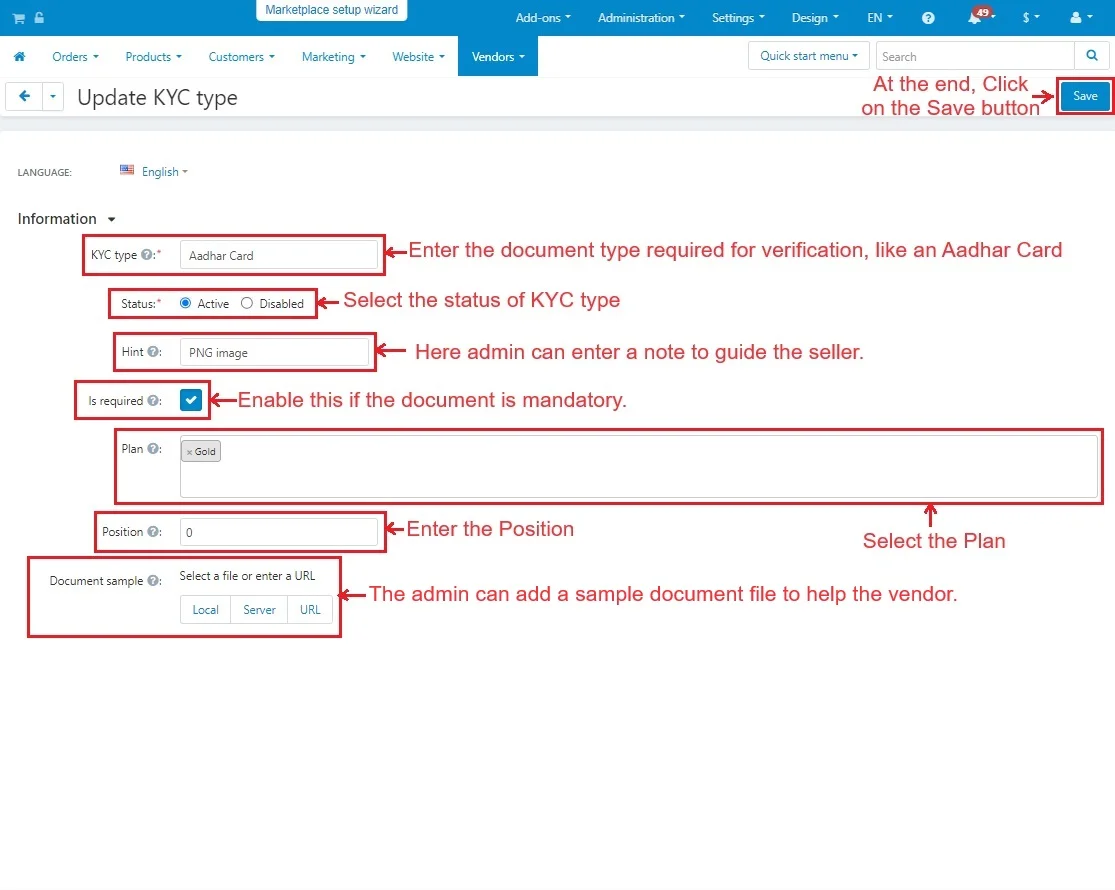
Task: Show tooltip for KYC type help icon
Action: tap(146, 254)
